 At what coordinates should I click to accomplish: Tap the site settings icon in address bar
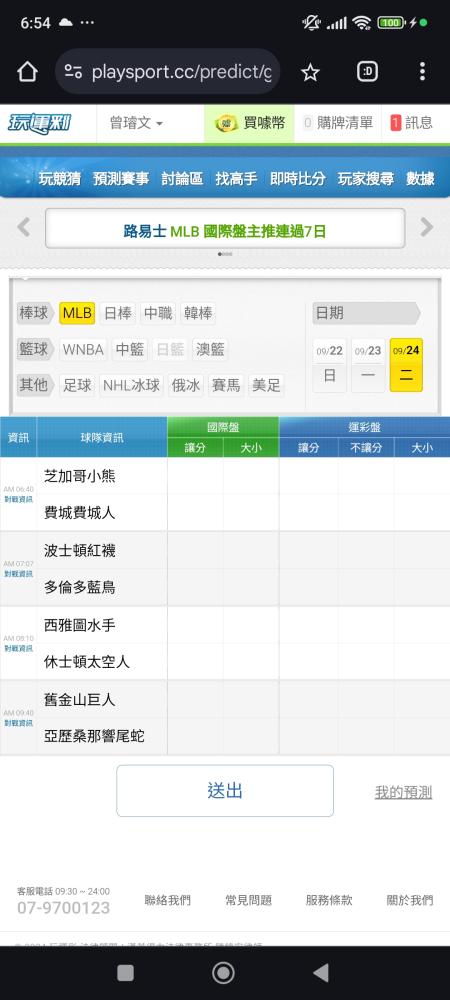[73, 72]
